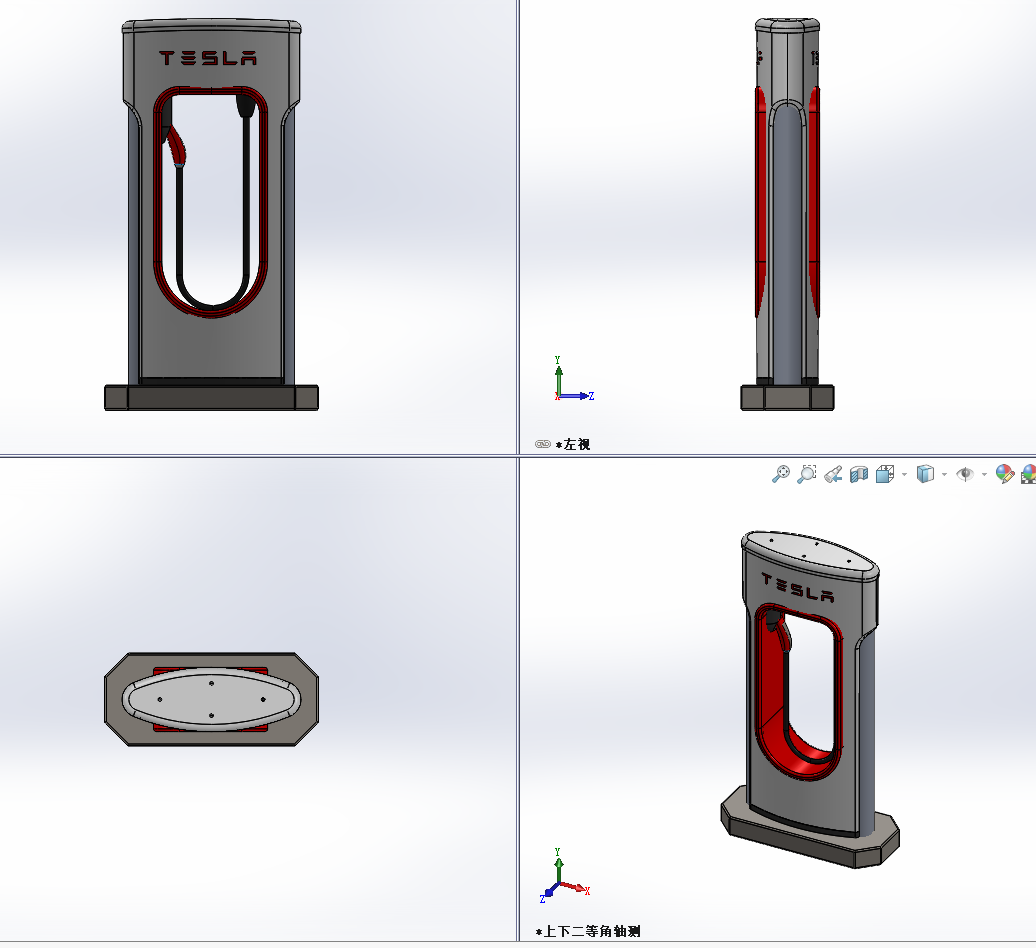
Task: Click the *上下二等角轴测 view label
Action: (588, 931)
